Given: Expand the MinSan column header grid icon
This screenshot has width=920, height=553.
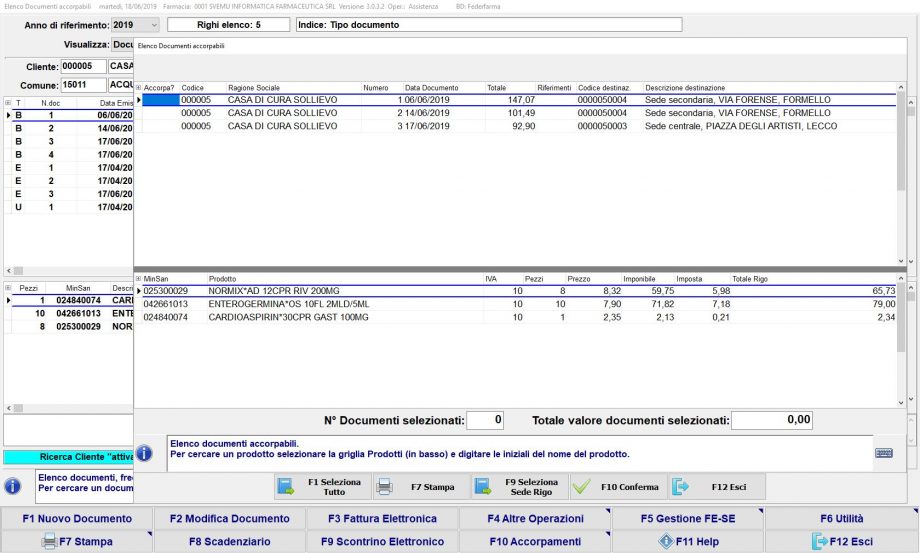Looking at the screenshot, I should pos(139,278).
